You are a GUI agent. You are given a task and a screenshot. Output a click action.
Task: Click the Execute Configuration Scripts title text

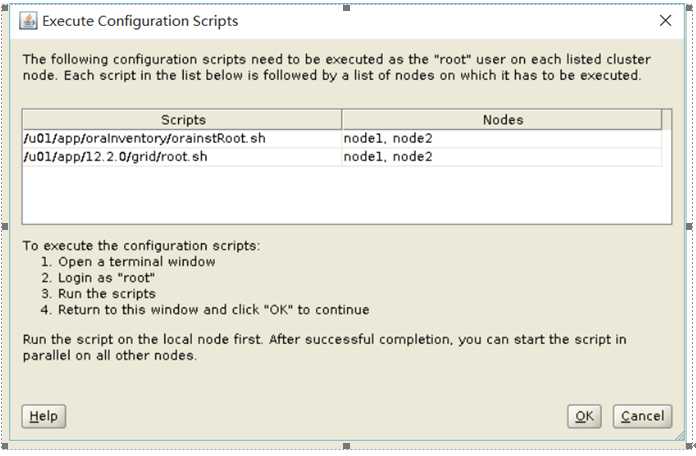coord(140,21)
